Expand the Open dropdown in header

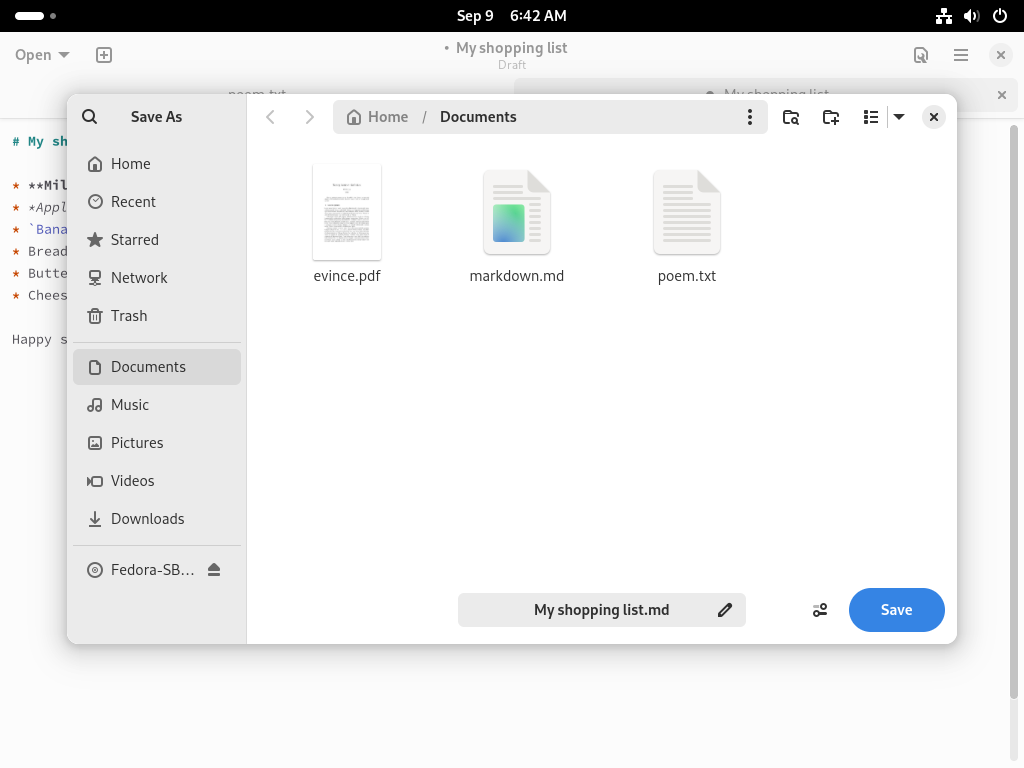point(42,55)
